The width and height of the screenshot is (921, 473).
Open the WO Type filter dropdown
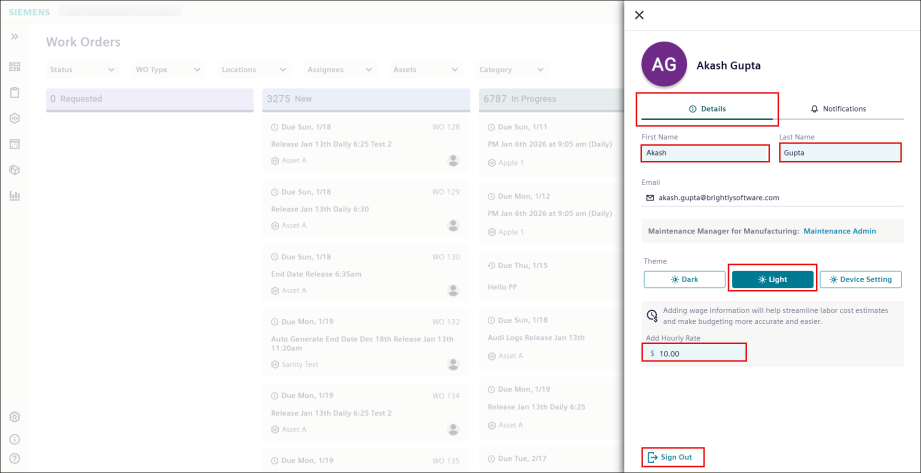[x=169, y=69]
